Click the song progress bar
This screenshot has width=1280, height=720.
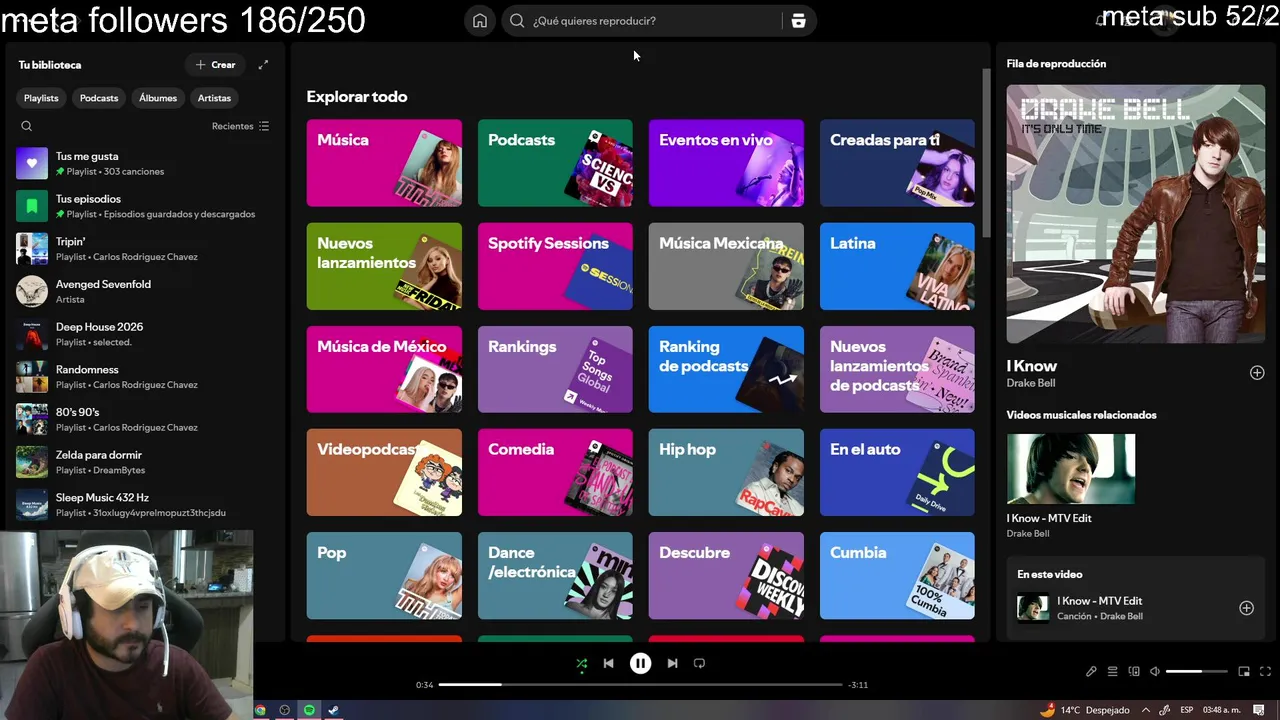pyautogui.click(x=640, y=685)
